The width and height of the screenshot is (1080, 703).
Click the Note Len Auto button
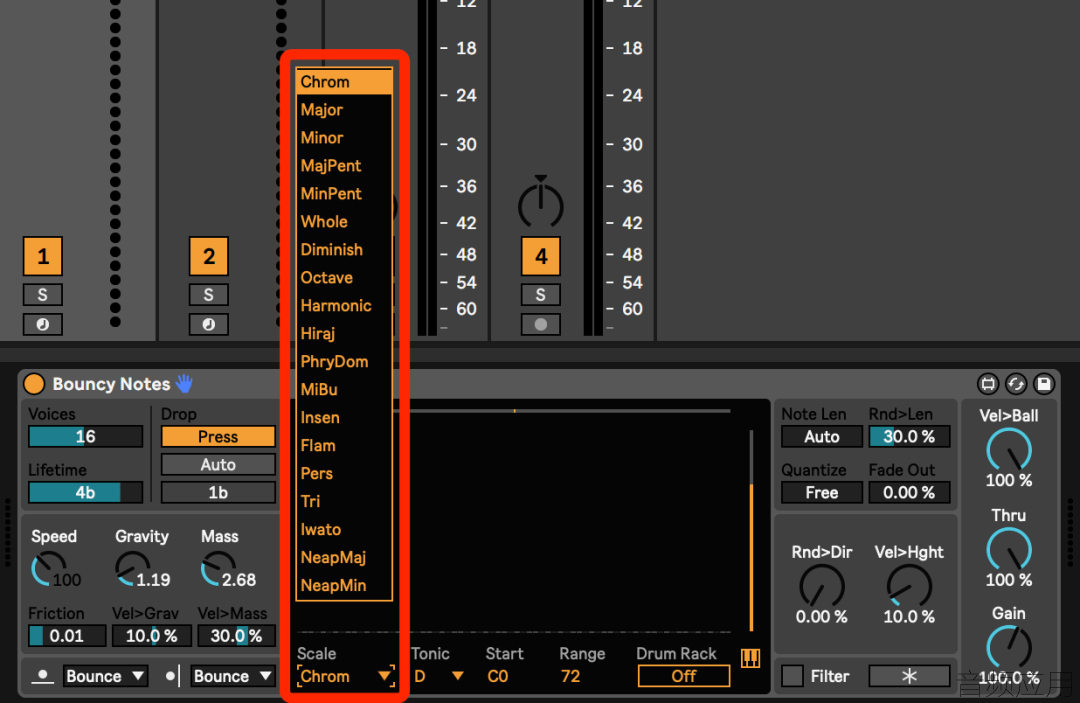[822, 437]
